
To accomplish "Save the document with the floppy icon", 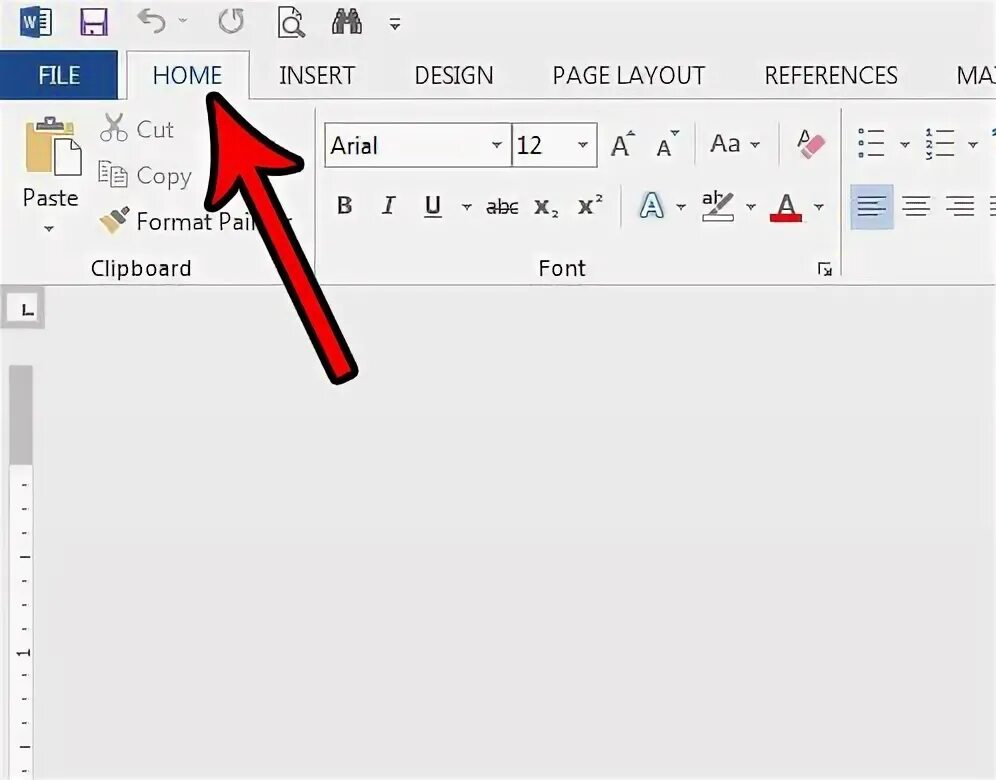I will (93, 23).
